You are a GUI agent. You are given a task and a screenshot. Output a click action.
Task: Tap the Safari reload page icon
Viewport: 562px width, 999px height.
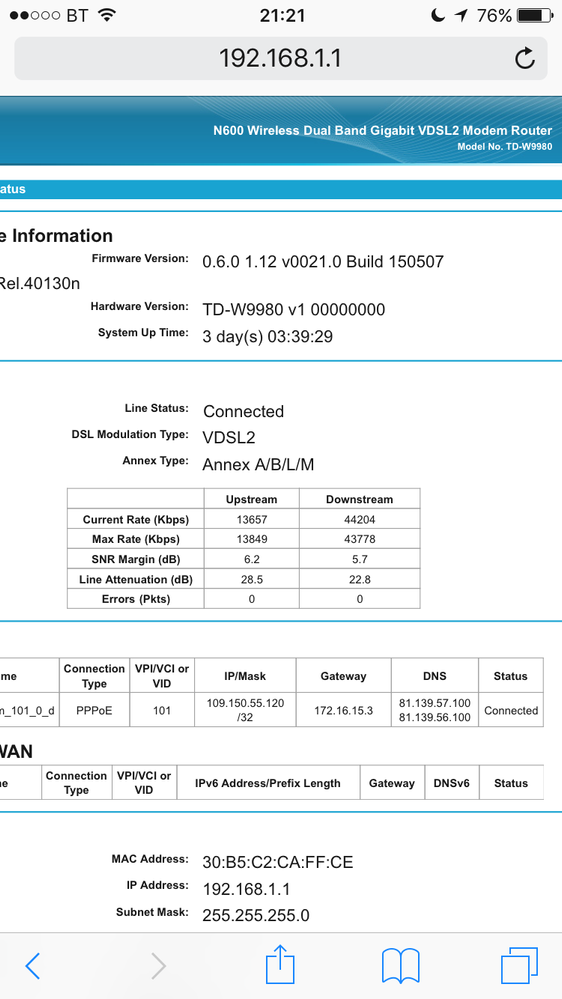524,59
